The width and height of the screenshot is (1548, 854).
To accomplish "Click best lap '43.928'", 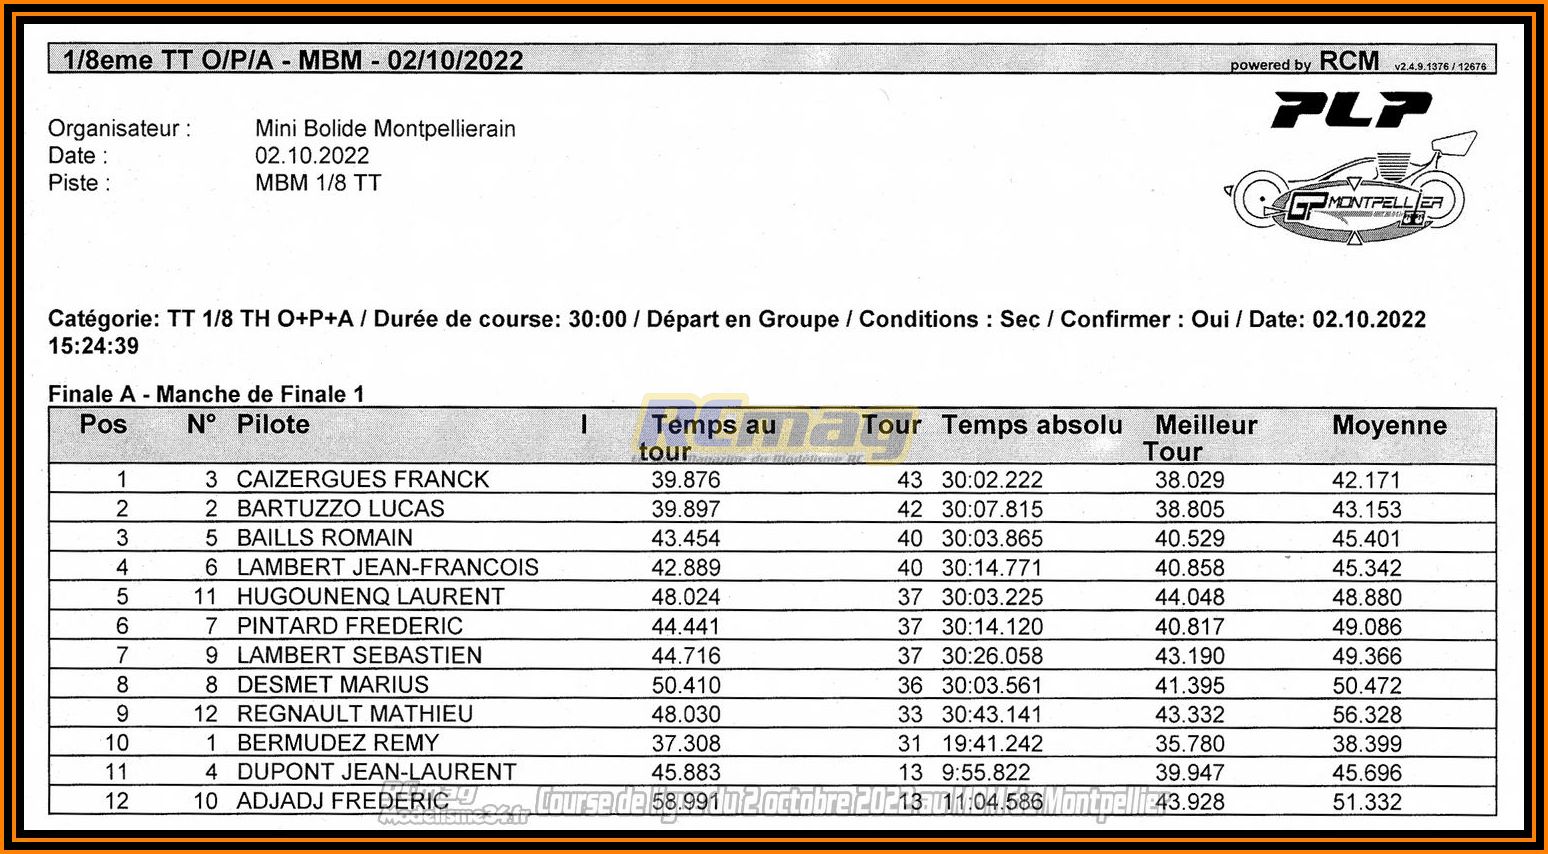I will [x=1190, y=802].
